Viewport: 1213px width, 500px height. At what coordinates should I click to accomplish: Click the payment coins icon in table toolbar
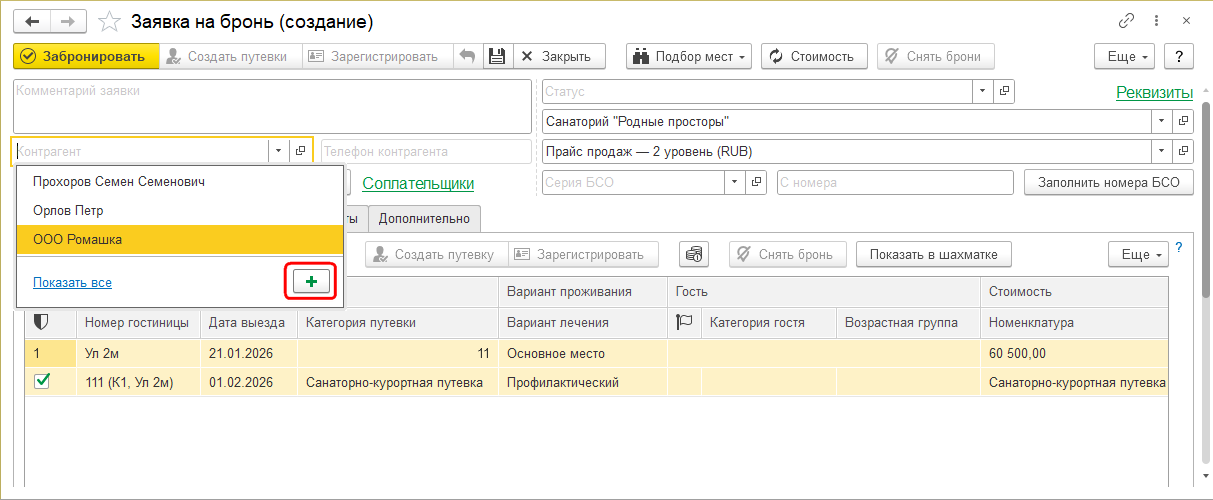[x=694, y=254]
